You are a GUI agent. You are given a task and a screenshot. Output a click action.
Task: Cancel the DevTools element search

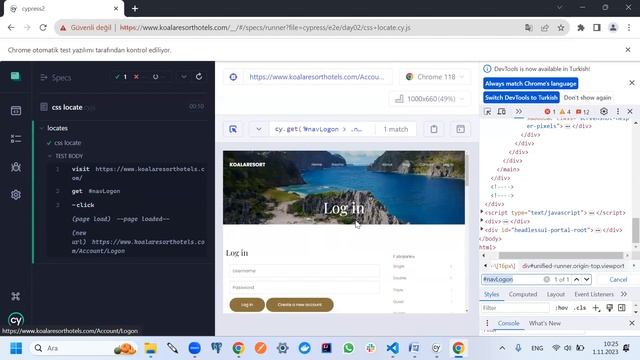pyautogui.click(x=618, y=280)
